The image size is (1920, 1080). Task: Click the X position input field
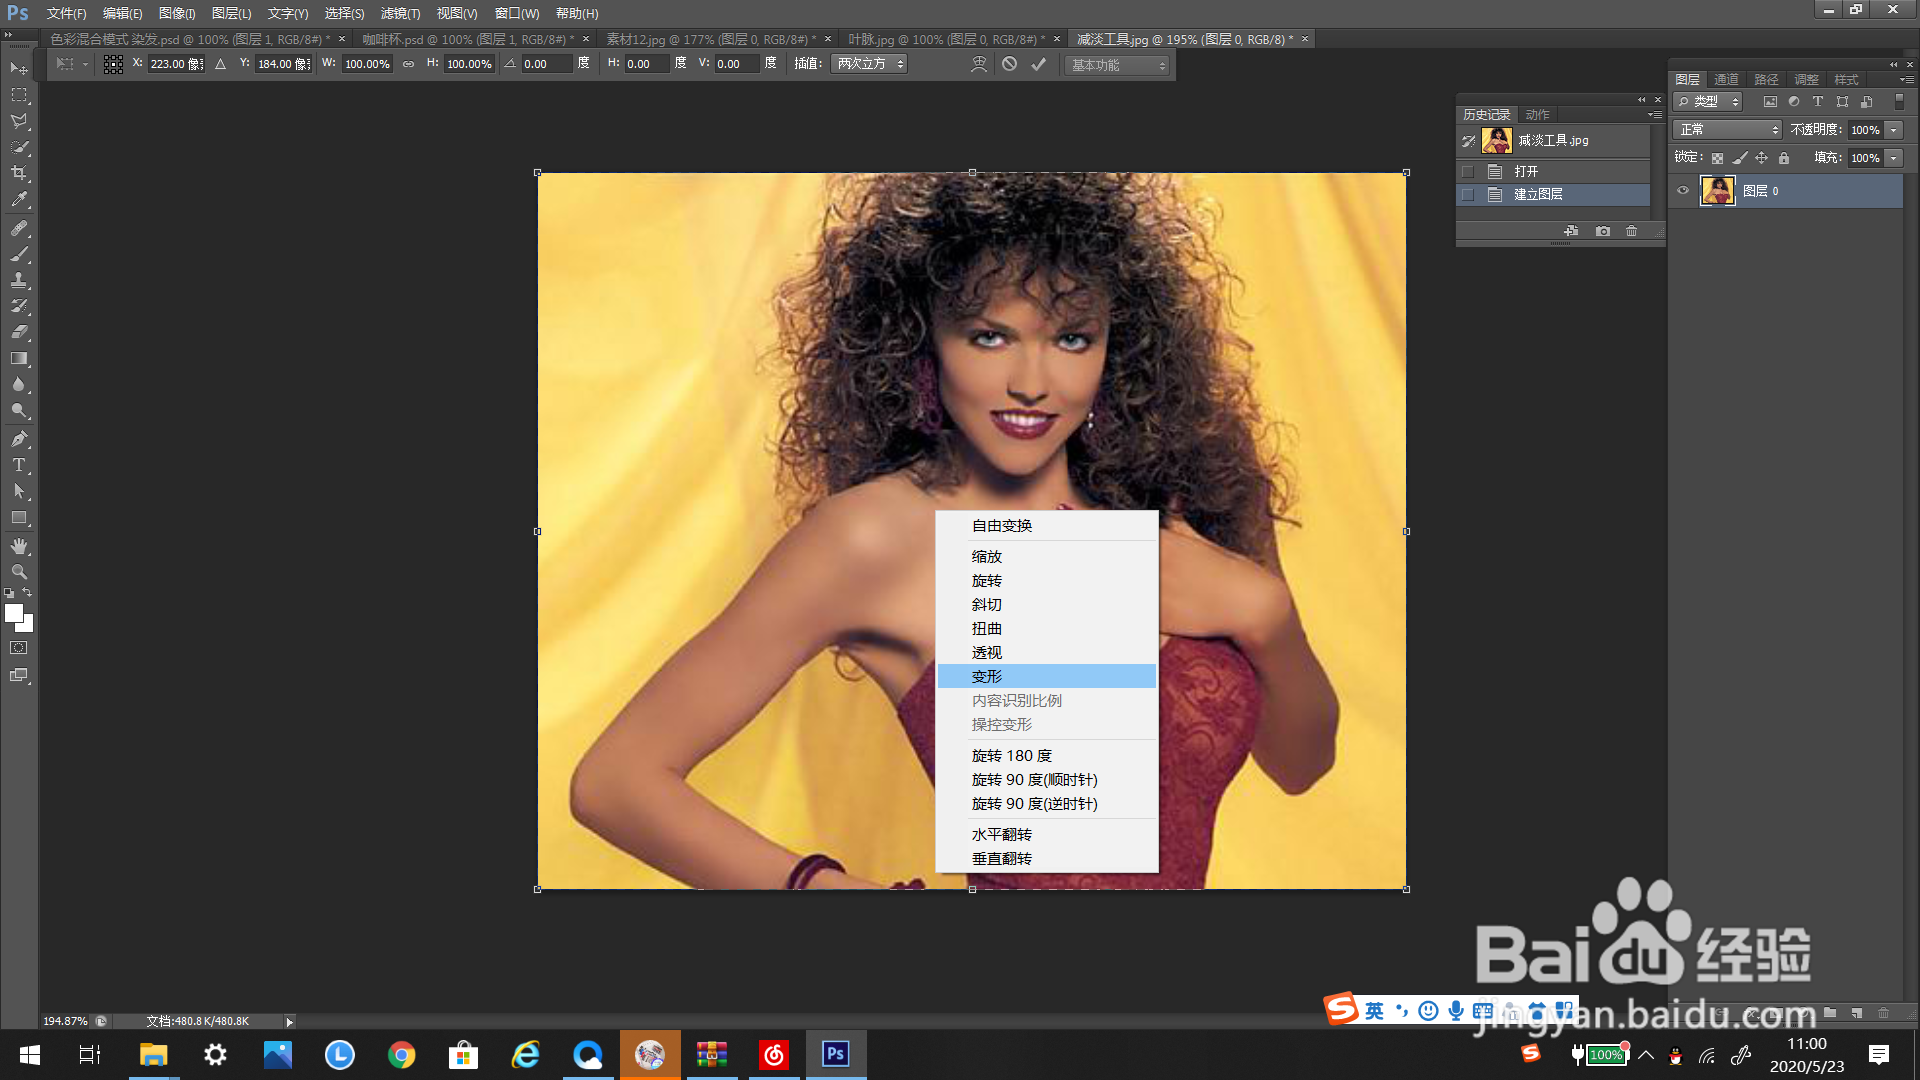coord(174,64)
